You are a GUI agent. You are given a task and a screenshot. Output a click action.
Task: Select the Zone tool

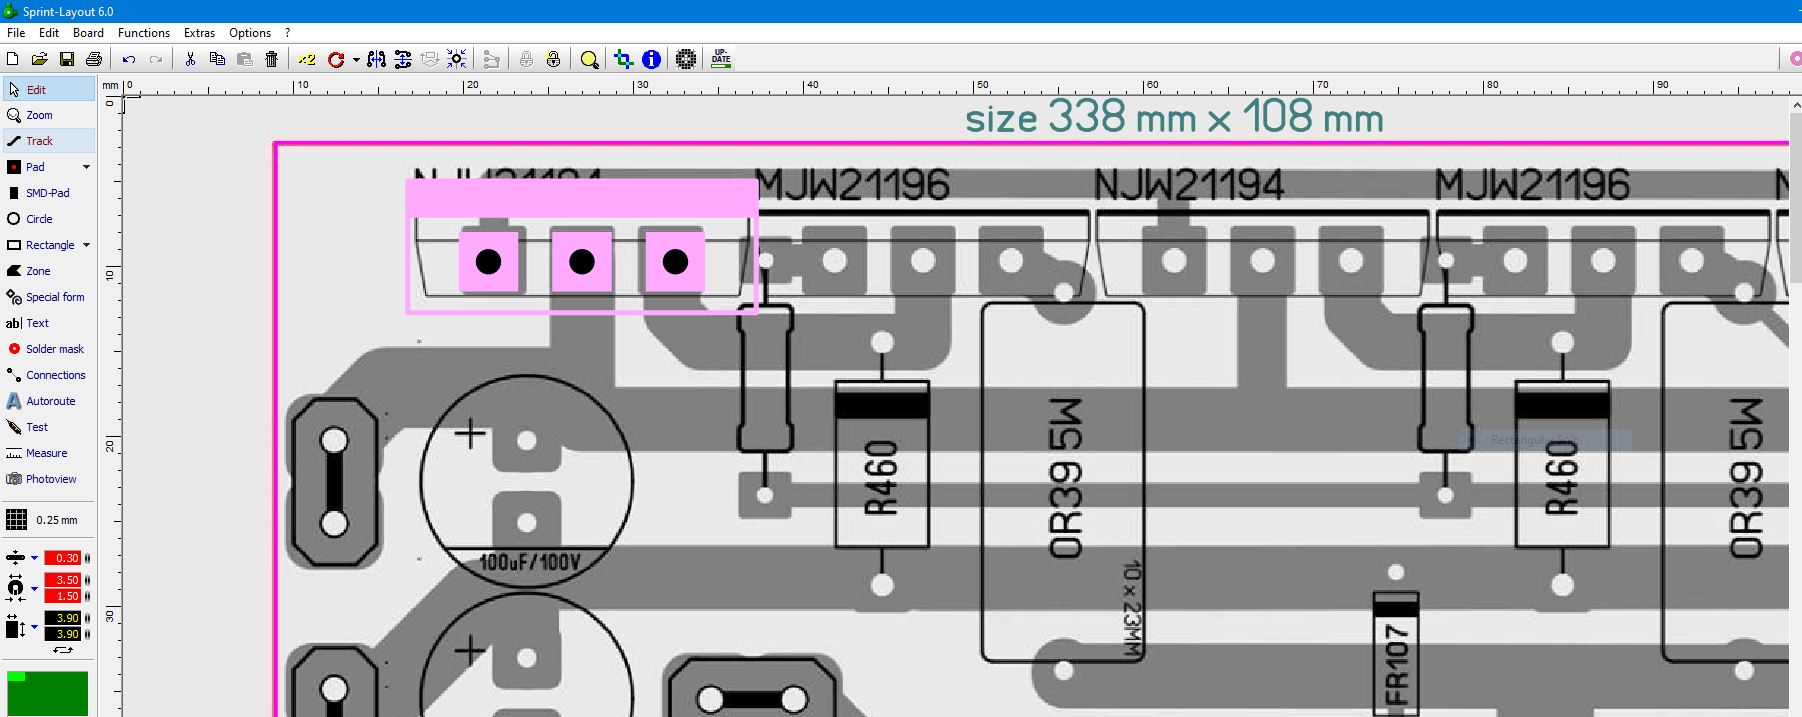(49, 271)
